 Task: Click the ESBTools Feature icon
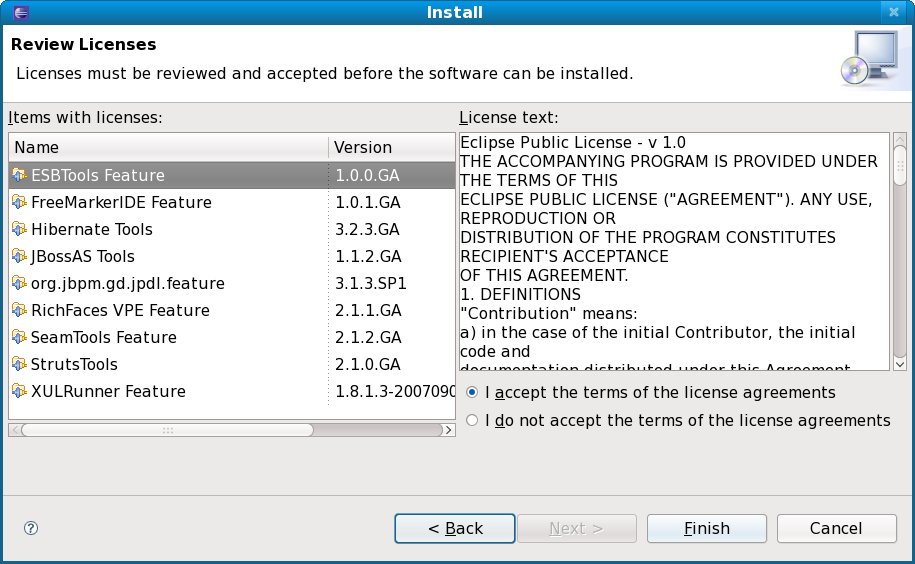pyautogui.click(x=20, y=175)
